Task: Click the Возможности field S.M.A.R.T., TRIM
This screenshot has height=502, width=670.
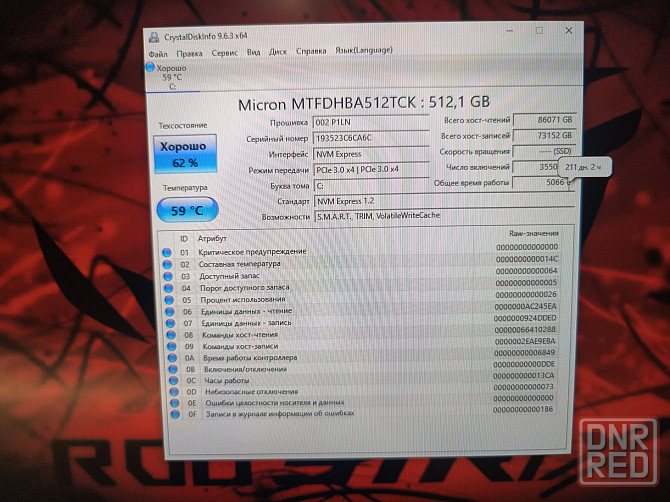Action: coord(444,216)
